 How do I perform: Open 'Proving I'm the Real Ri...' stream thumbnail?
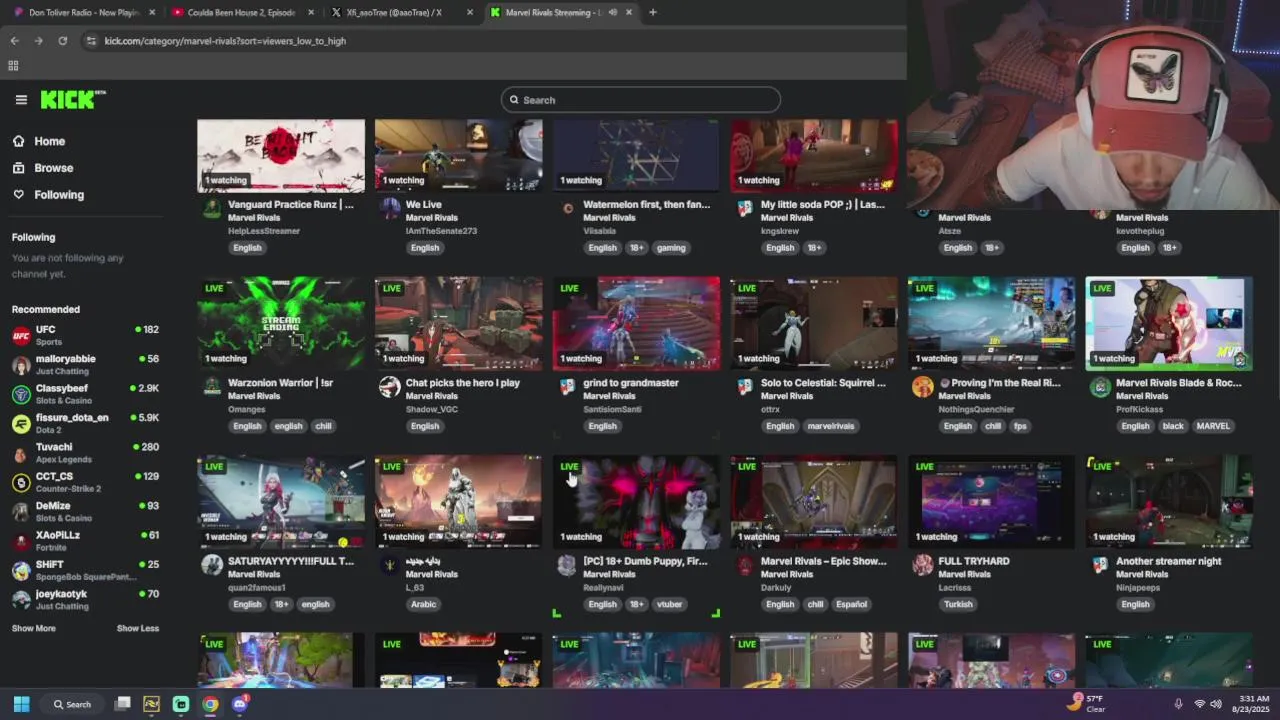click(x=991, y=324)
